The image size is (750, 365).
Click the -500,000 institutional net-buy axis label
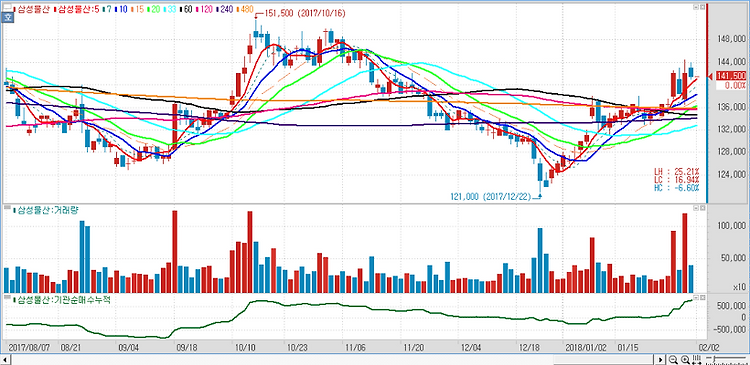[730, 329]
